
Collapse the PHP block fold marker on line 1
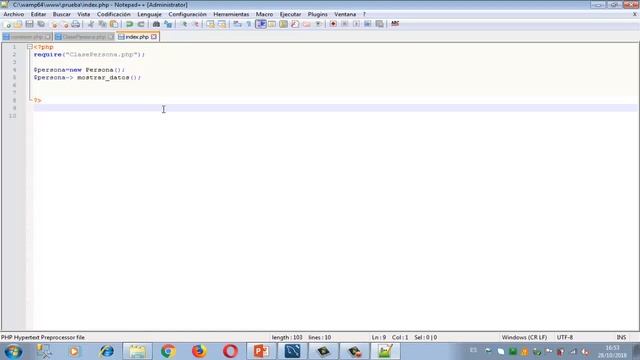(30, 47)
